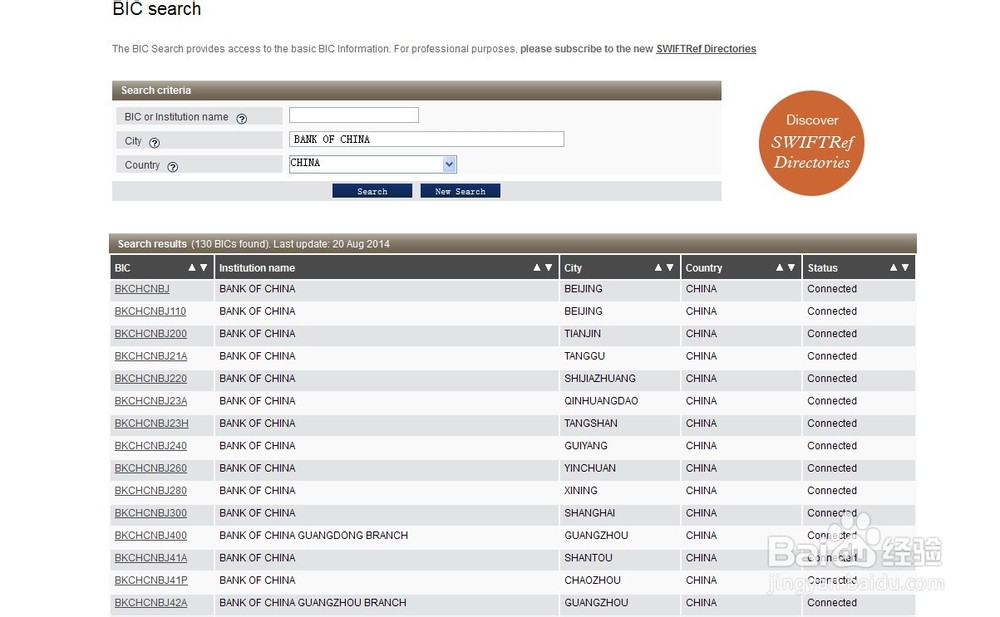Screen dimensions: 1000x617
Task: Sort BIC column ascending
Action: [191, 267]
